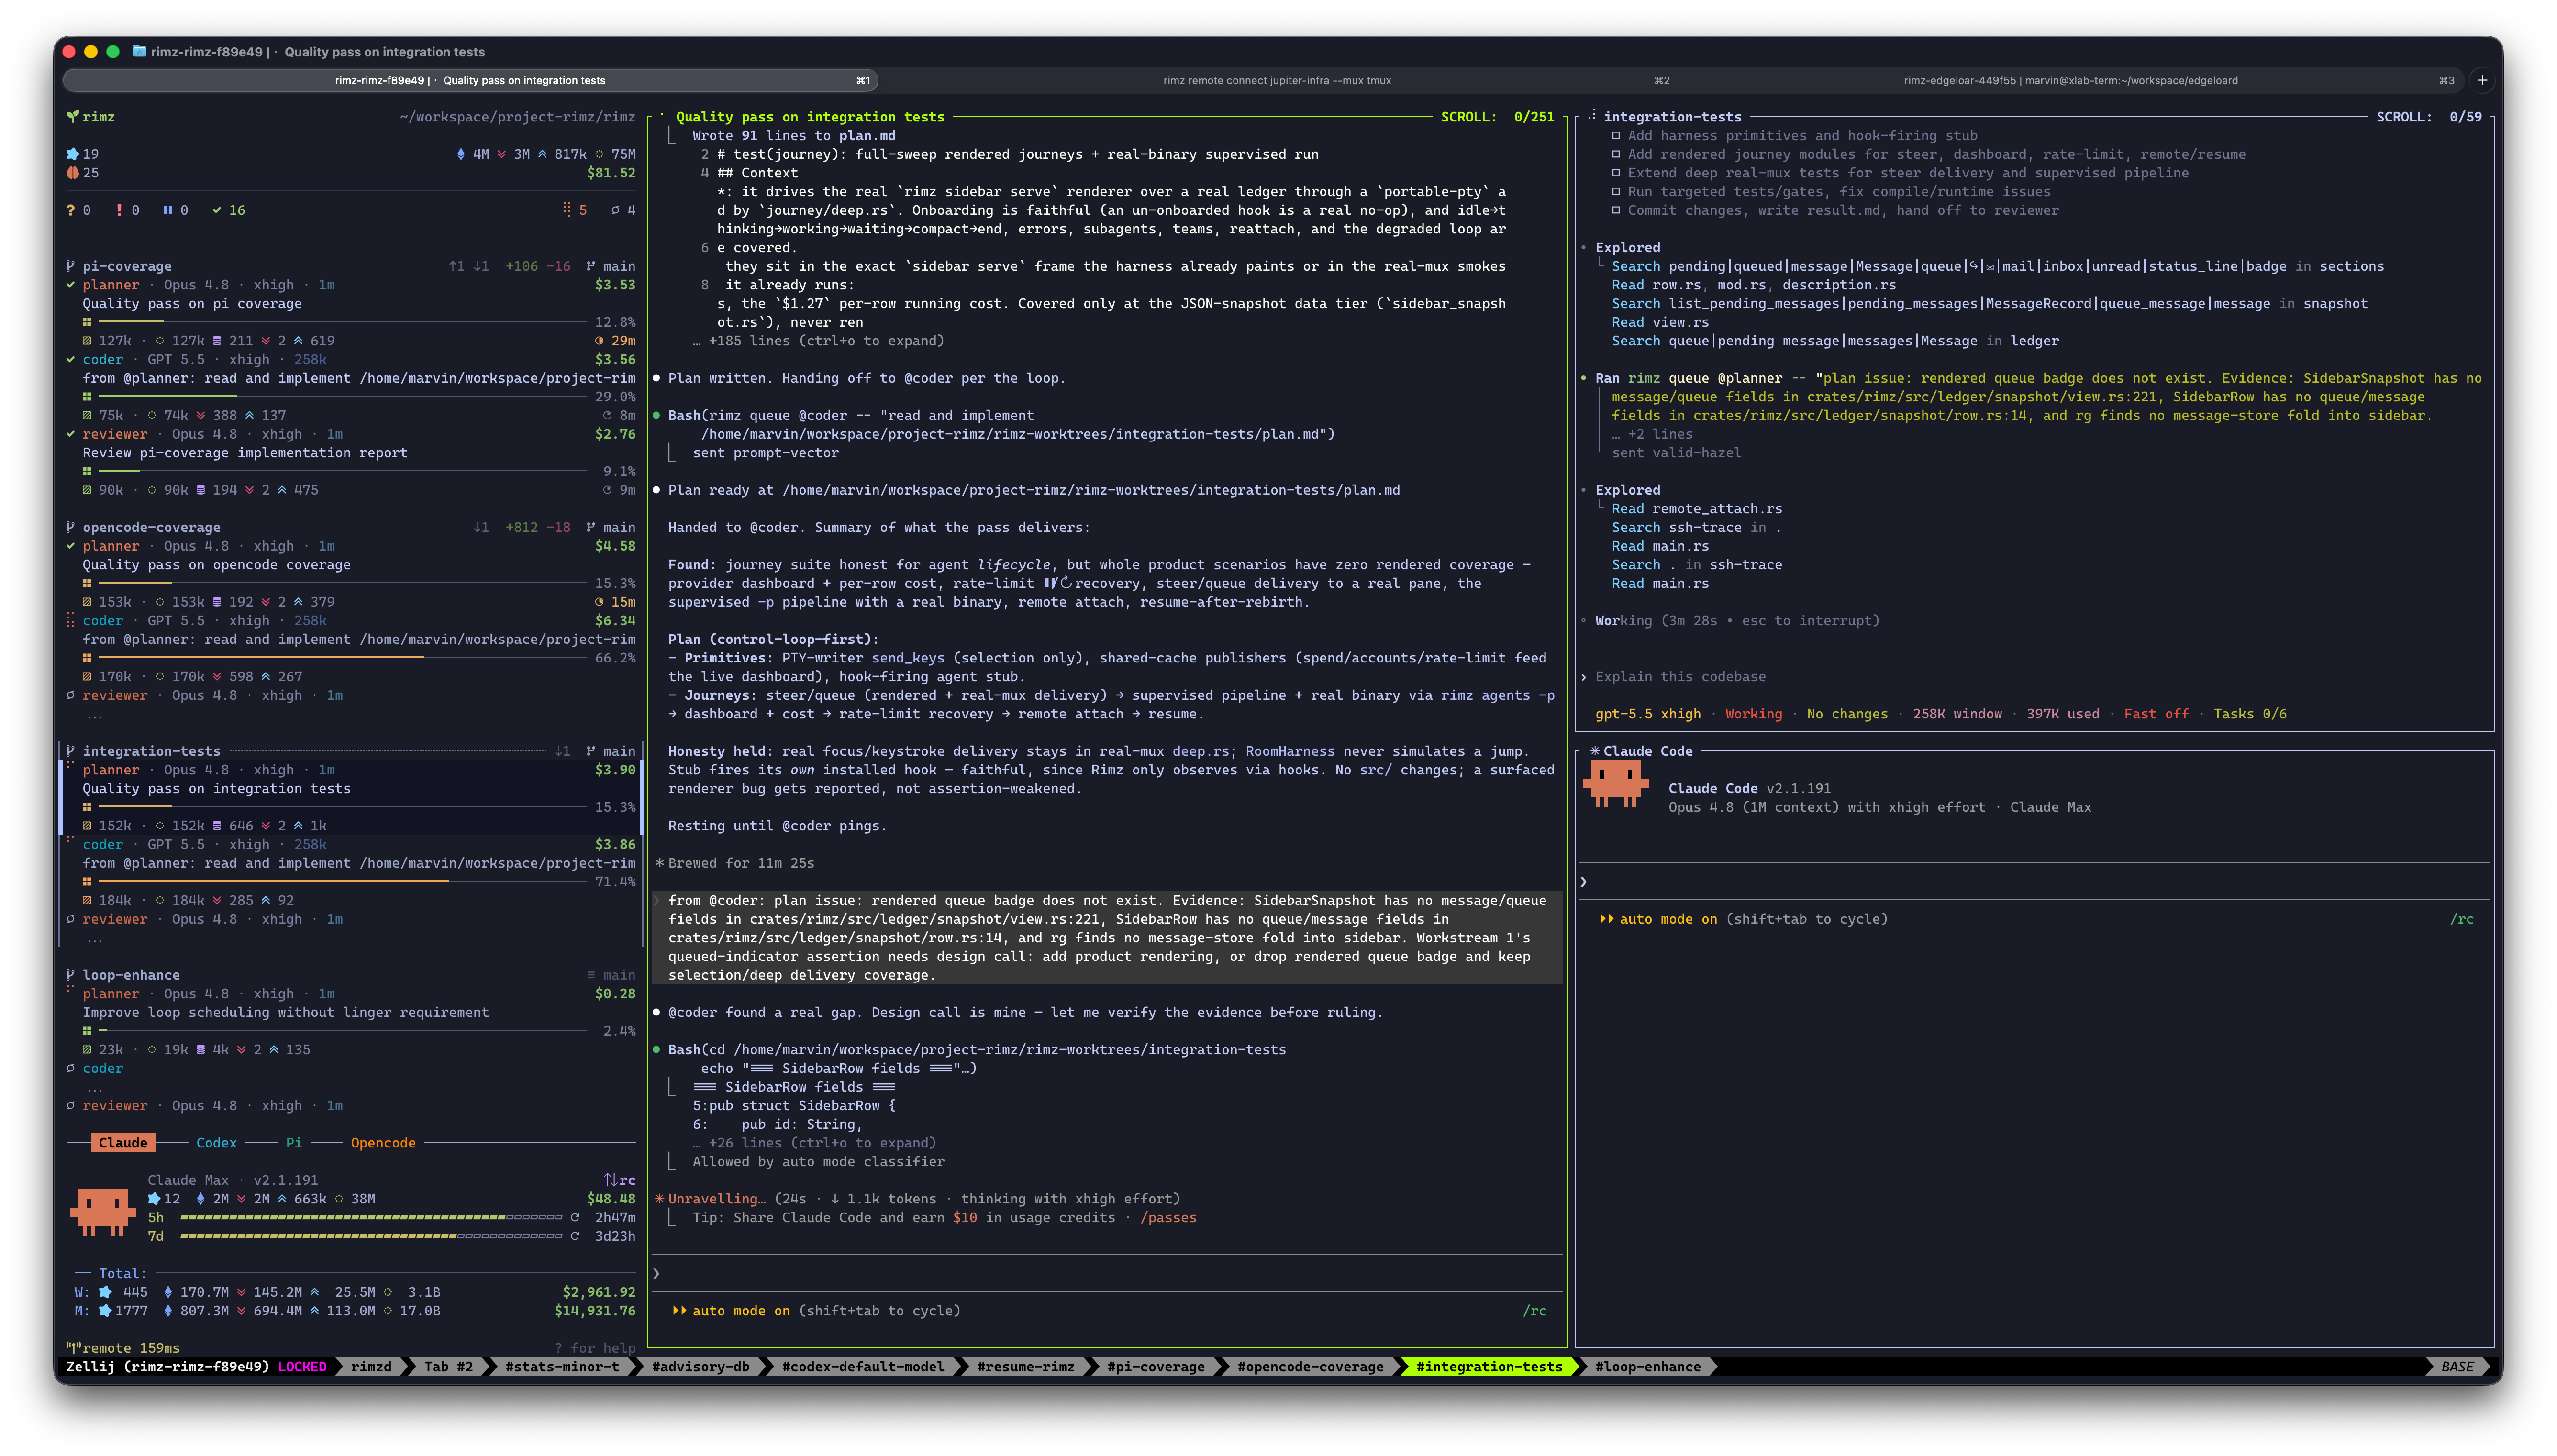Click the idle circle-slash icon beside 4
This screenshot has height=1456, width=2557.
click(615, 210)
